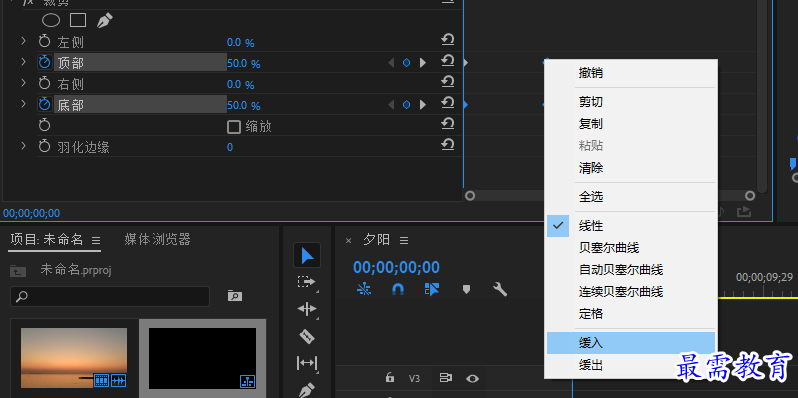This screenshot has height=398, width=798.
Task: Go to next keyframe for 底部
Action: (423, 105)
